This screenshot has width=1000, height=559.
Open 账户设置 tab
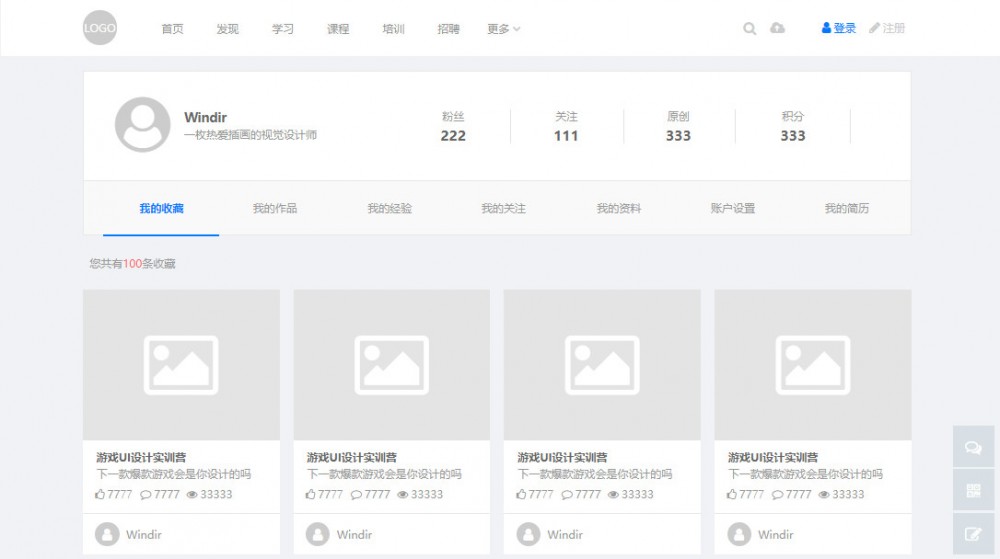pyautogui.click(x=733, y=208)
